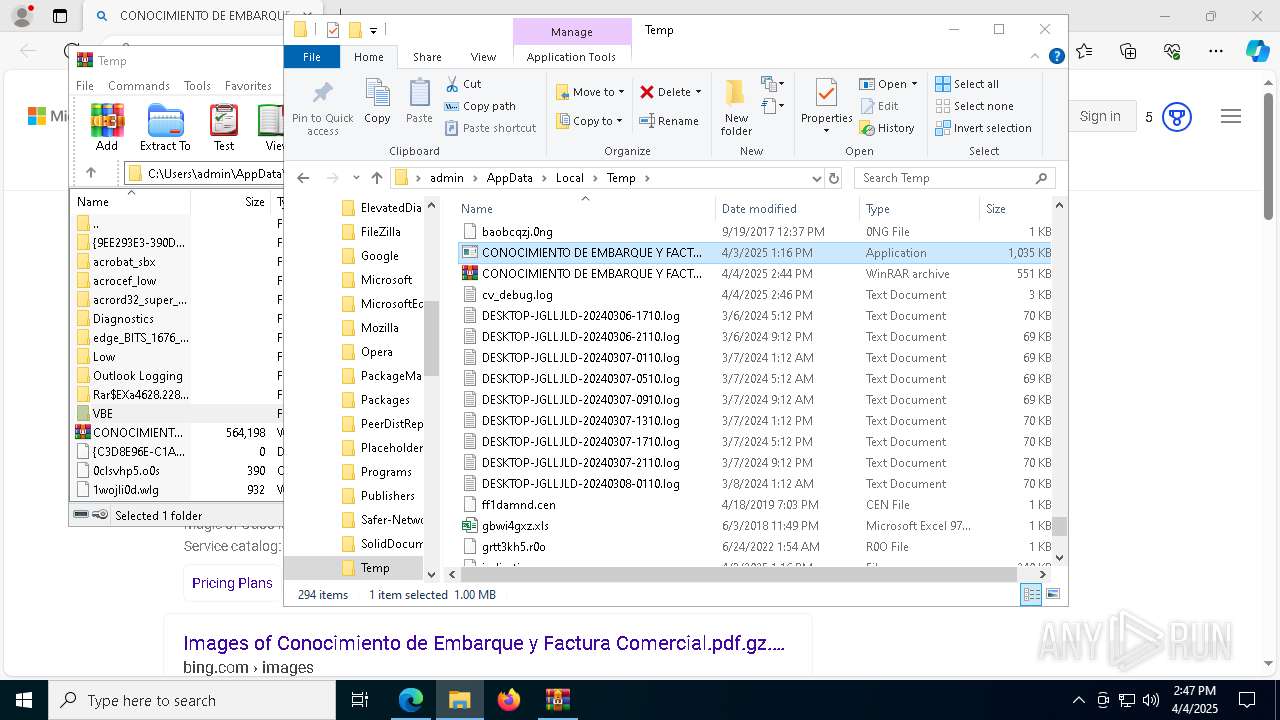Open the Open button dropdown arrow
Image resolution: width=1280 pixels, height=720 pixels.
tap(914, 84)
